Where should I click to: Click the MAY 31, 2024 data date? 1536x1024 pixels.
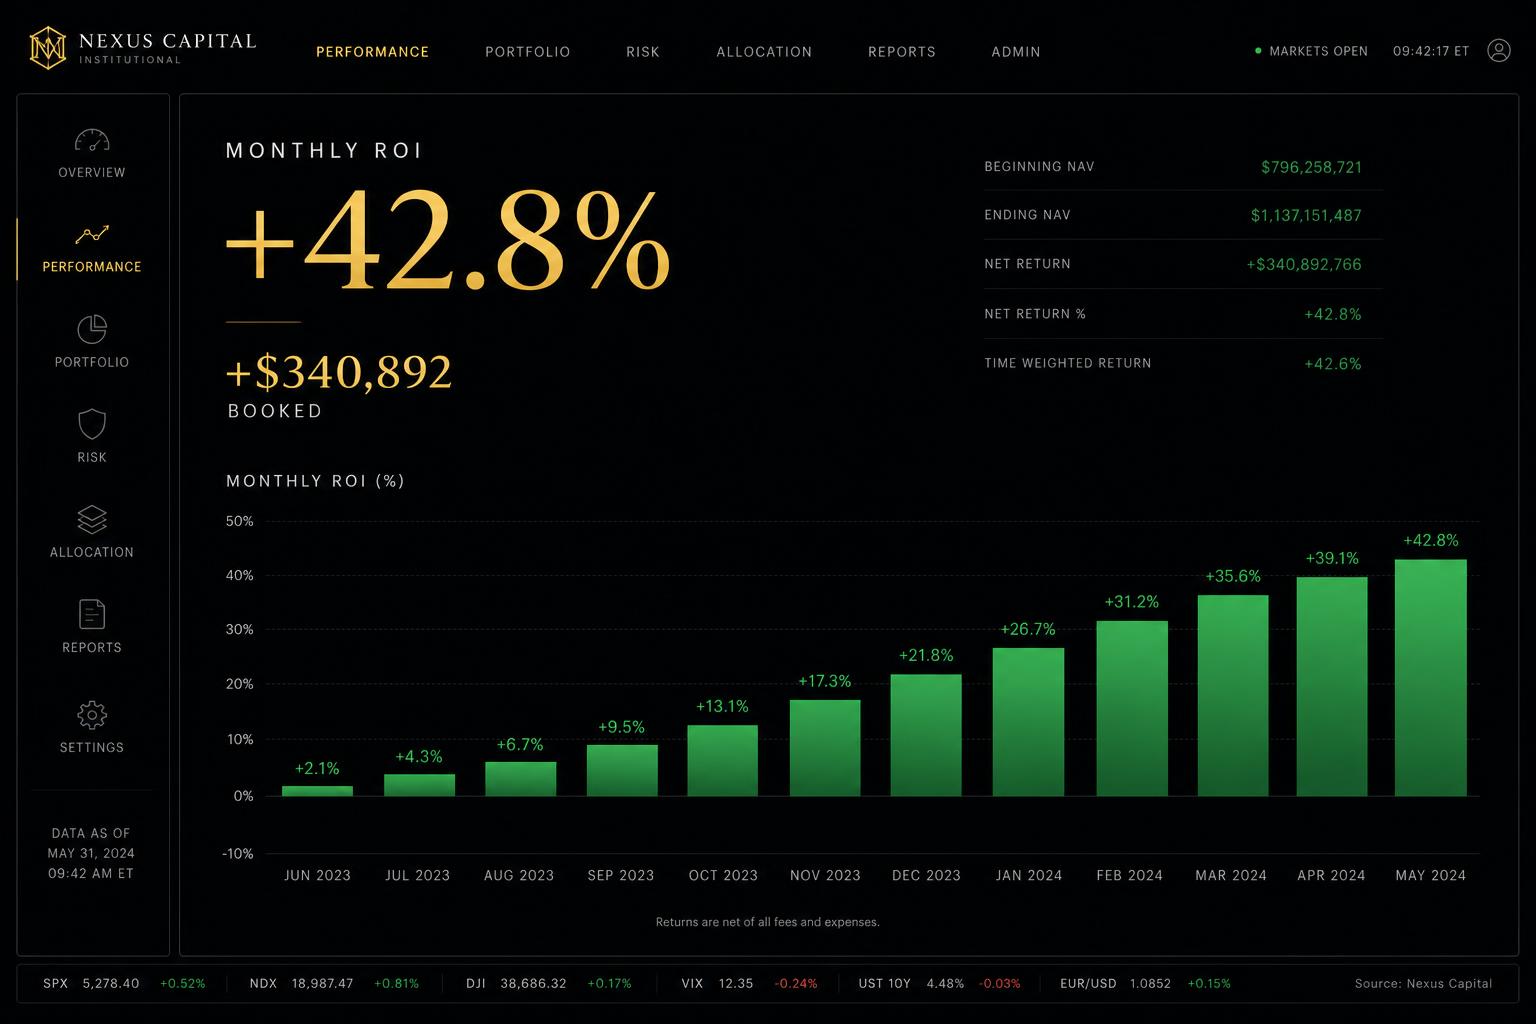(x=91, y=853)
